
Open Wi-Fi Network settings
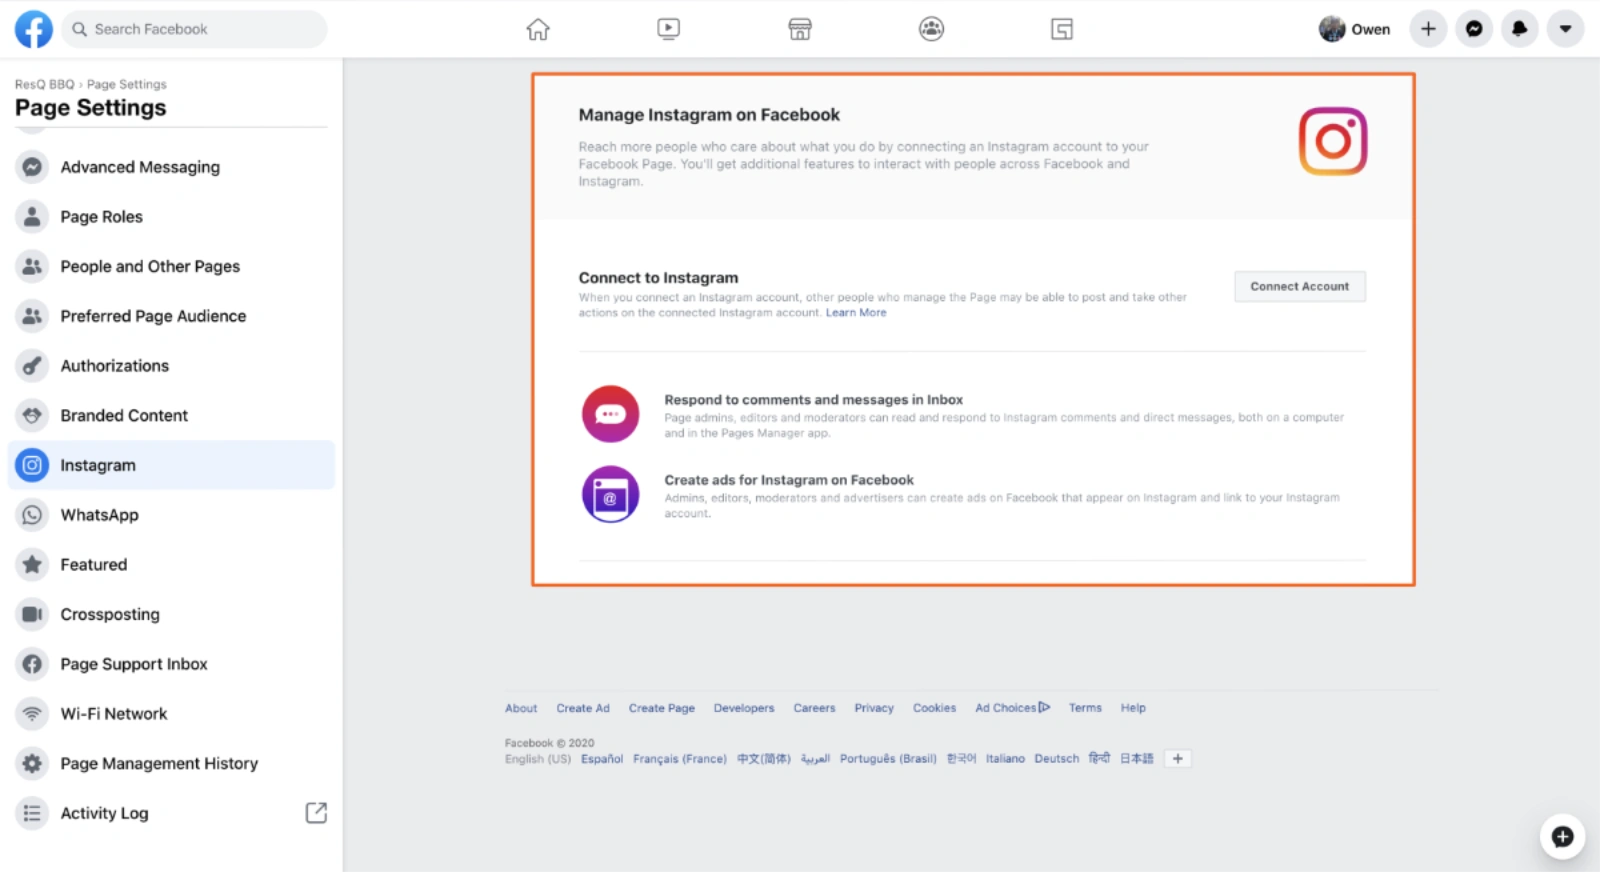coord(171,714)
